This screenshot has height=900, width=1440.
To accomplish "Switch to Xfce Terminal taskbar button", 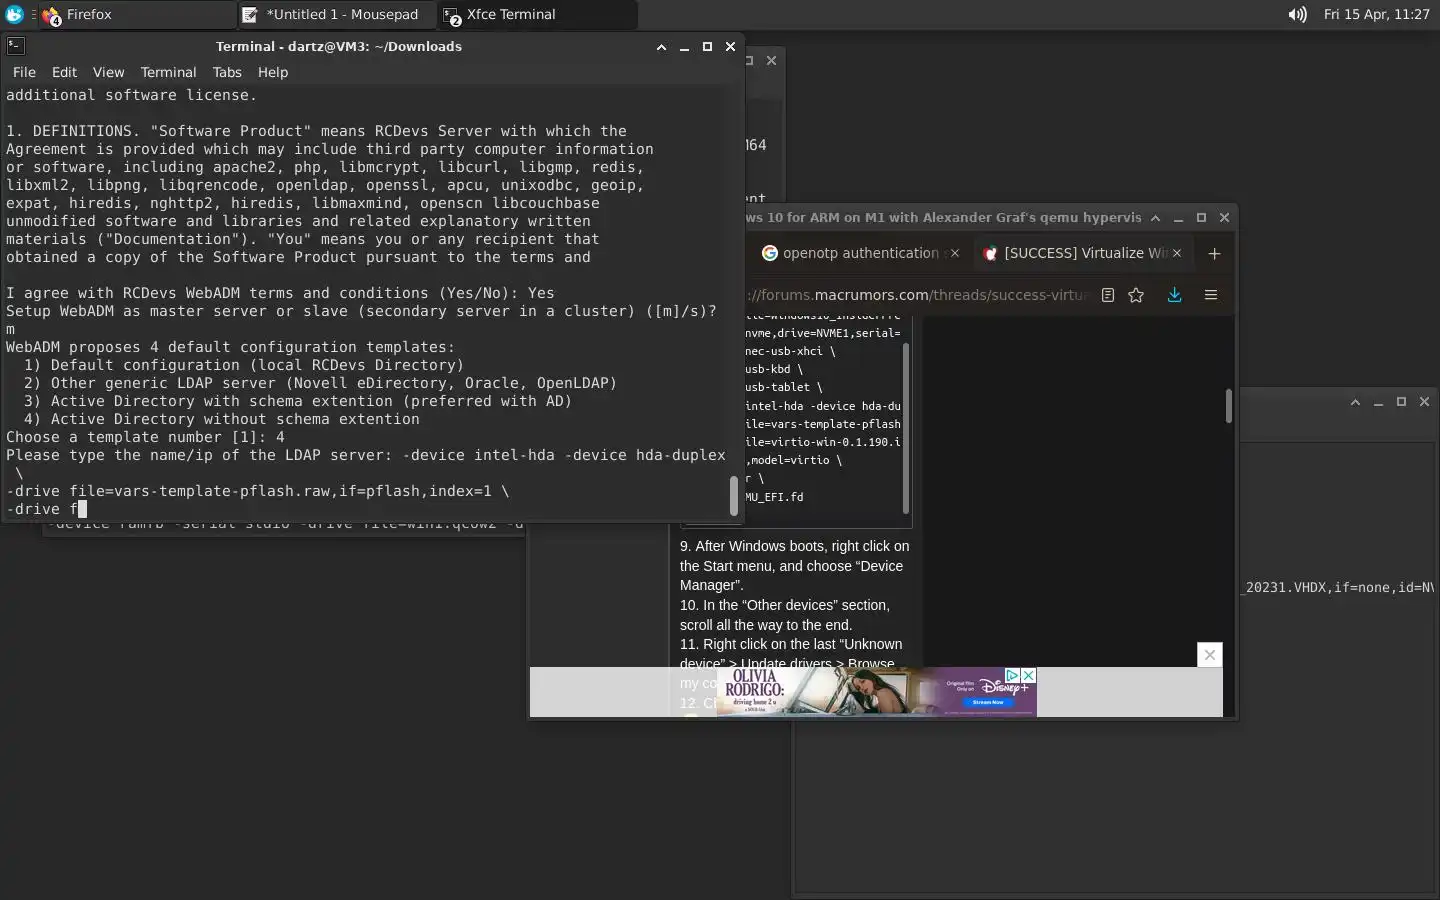I will tap(537, 14).
